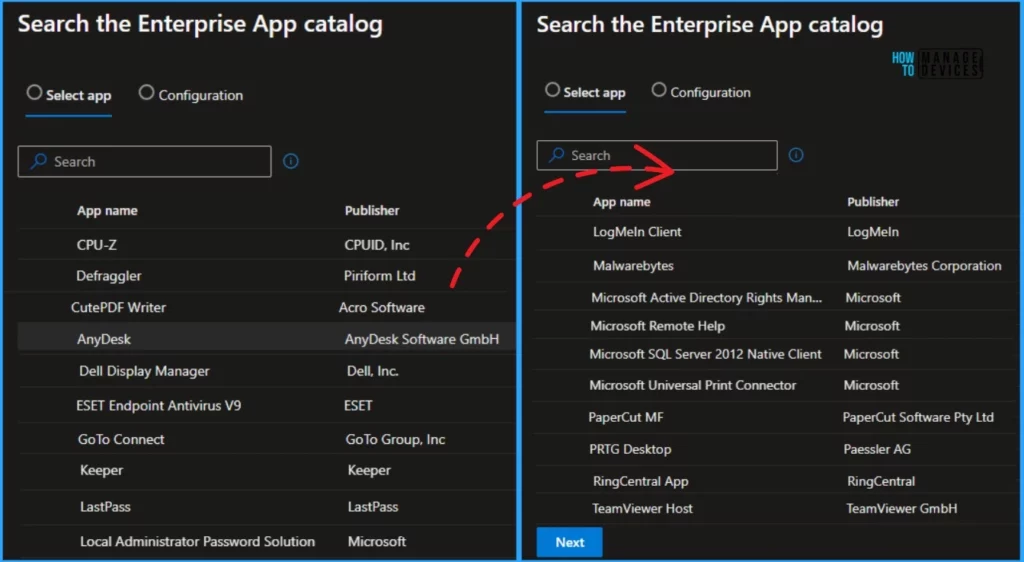The image size is (1024, 562).
Task: Select the Defraggler app
Action: pyautogui.click(x=108, y=275)
